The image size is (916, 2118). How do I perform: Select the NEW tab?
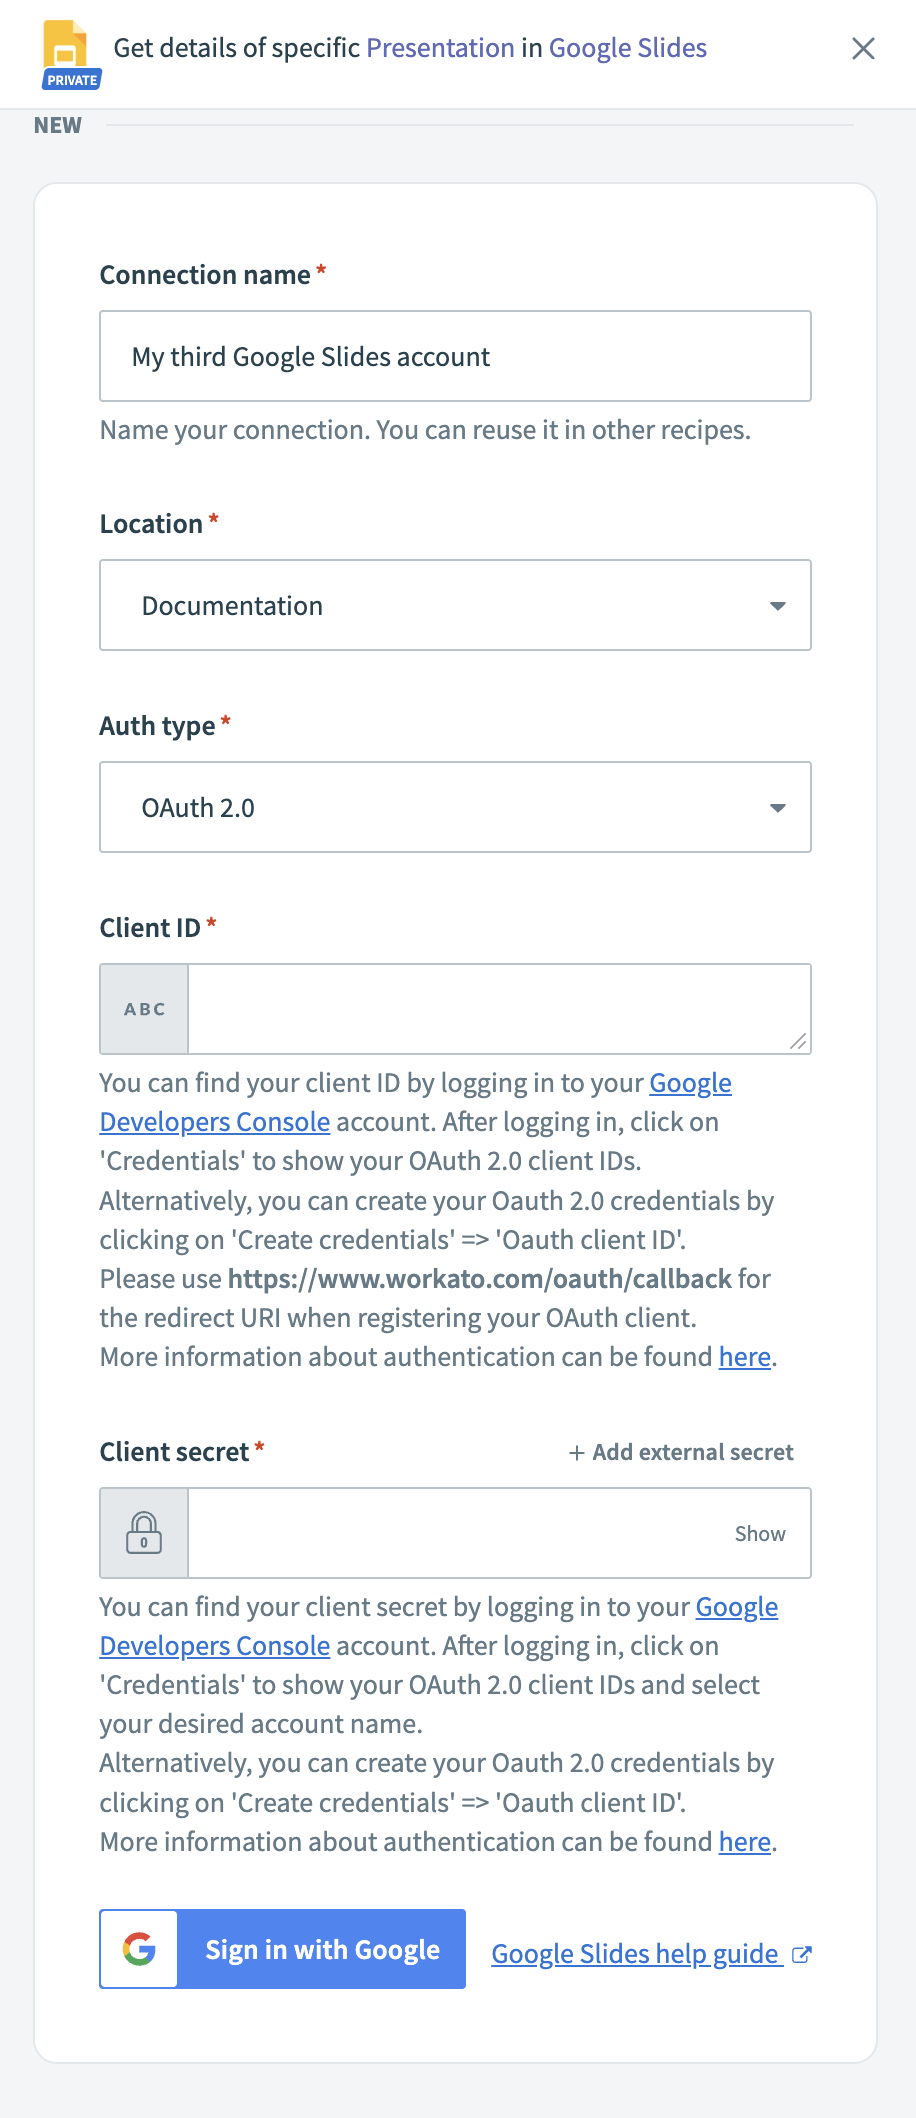pyautogui.click(x=57, y=124)
